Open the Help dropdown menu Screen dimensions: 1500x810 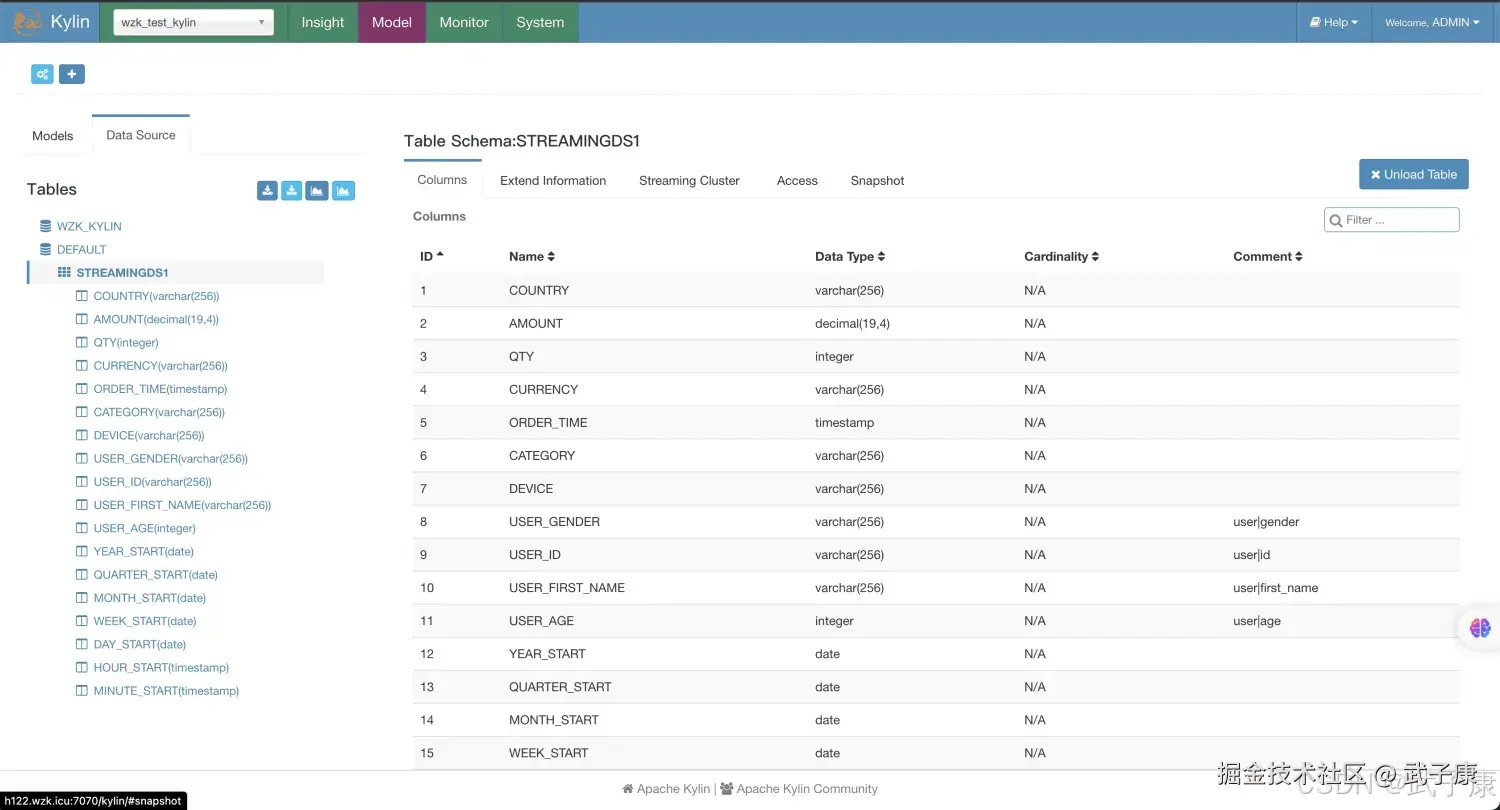[1334, 22]
